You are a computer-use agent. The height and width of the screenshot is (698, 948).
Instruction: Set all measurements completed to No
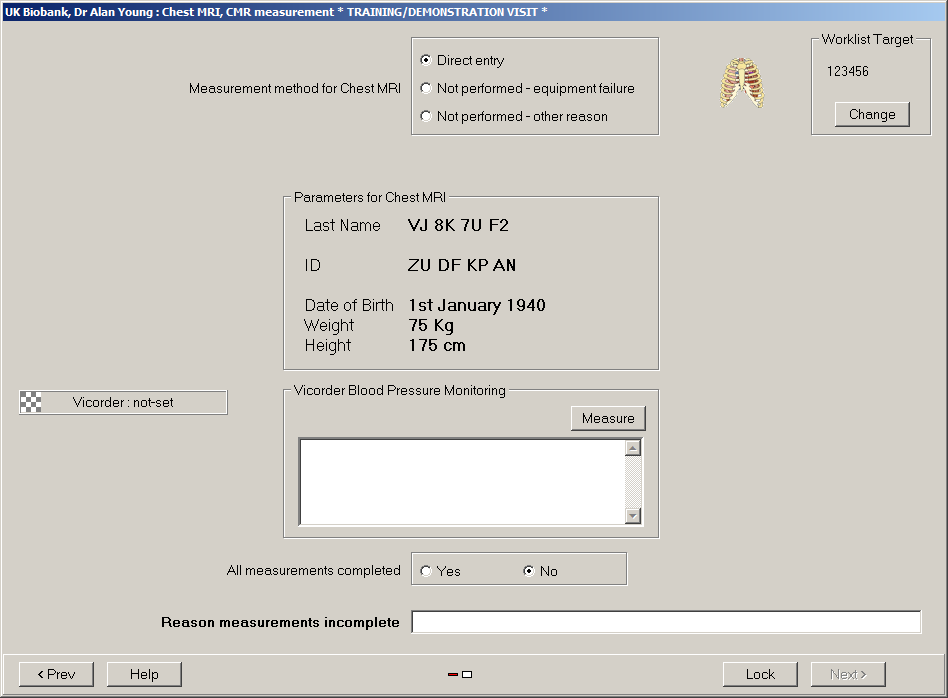529,571
